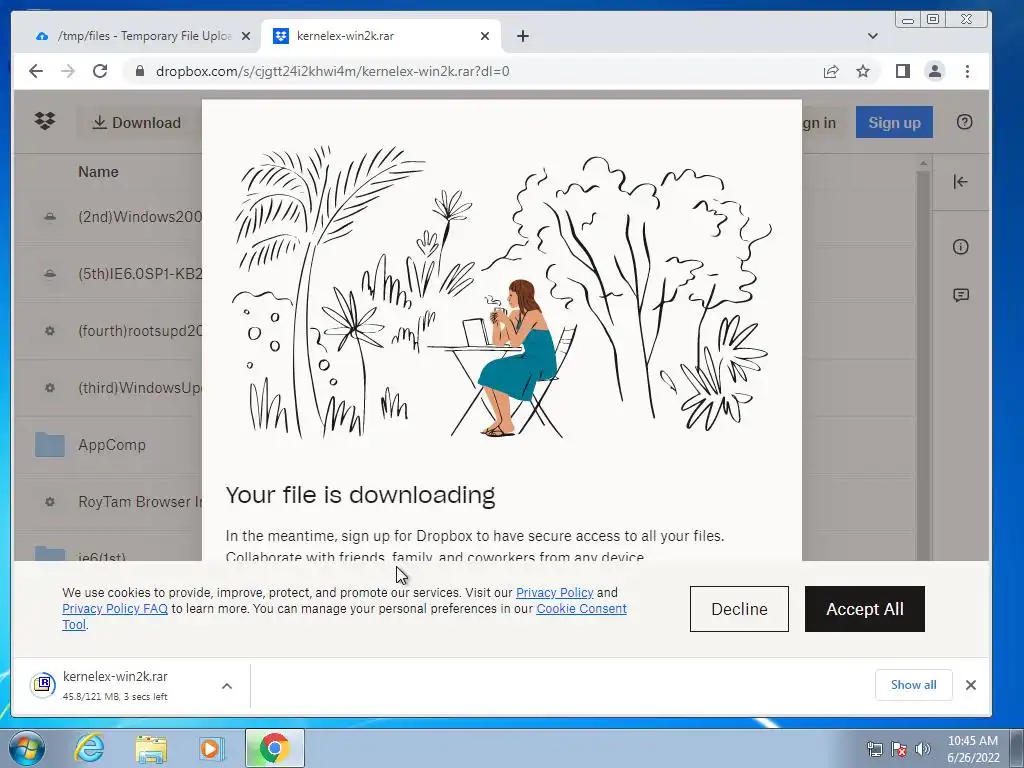Toggle the Chrome side panel icon
Screen dimensions: 1024x768
903,71
